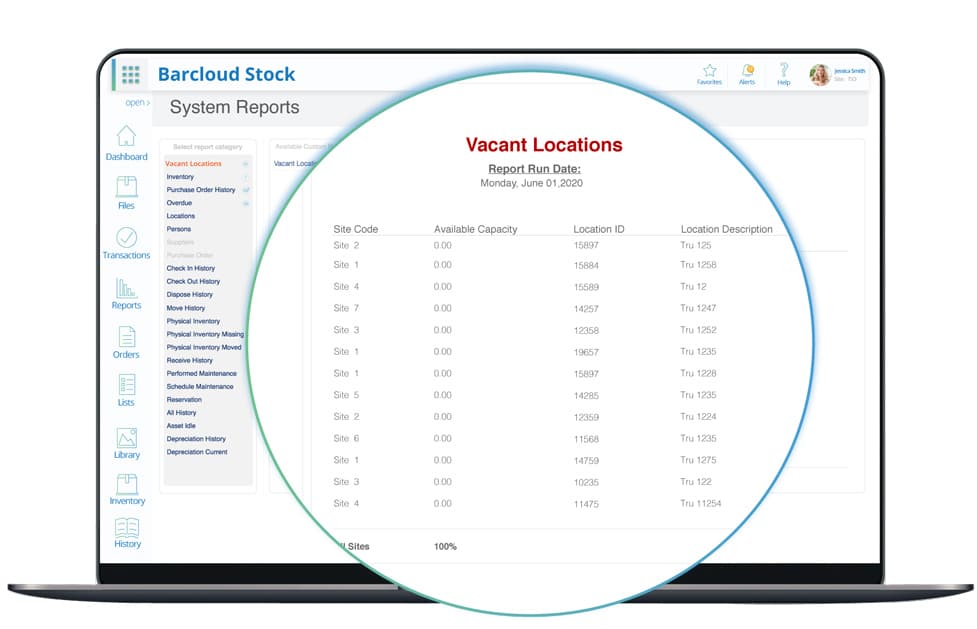
Task: Click Location ID 12358 cell
Action: (x=586, y=330)
